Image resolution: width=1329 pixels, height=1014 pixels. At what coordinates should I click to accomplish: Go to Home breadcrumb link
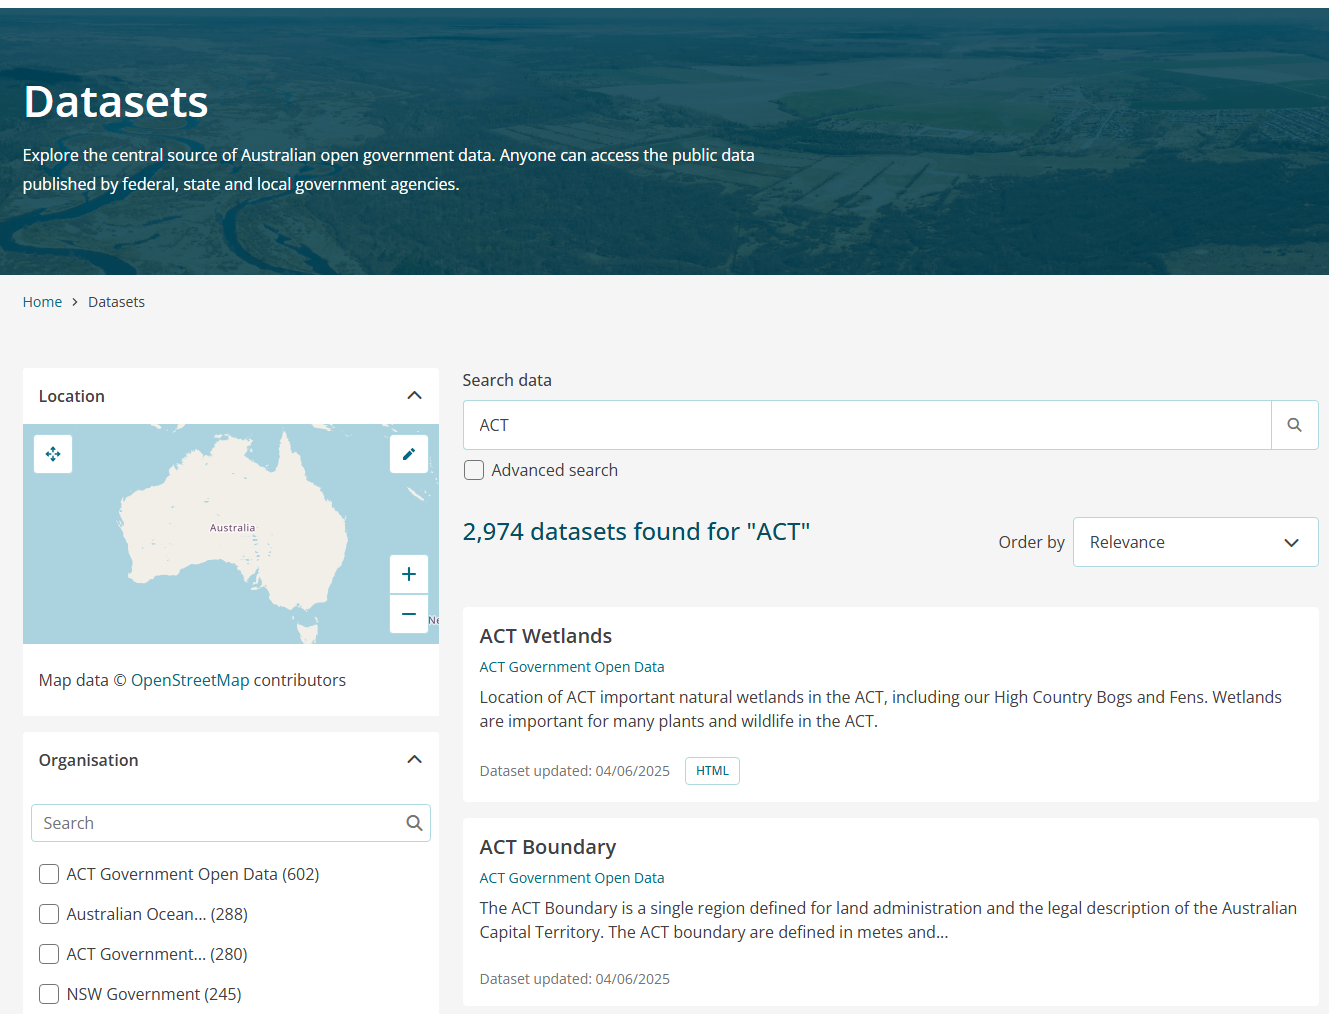point(42,302)
